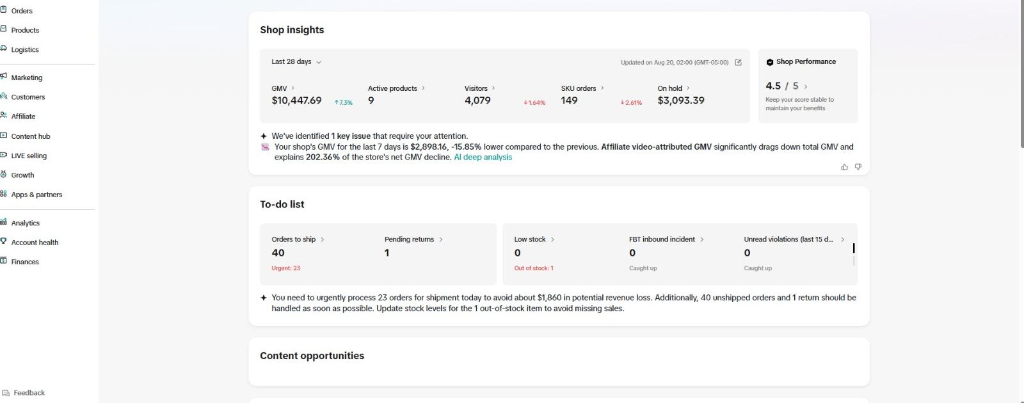This screenshot has width=1024, height=403.
Task: Click the LIVE selling icon
Action: 3,155
